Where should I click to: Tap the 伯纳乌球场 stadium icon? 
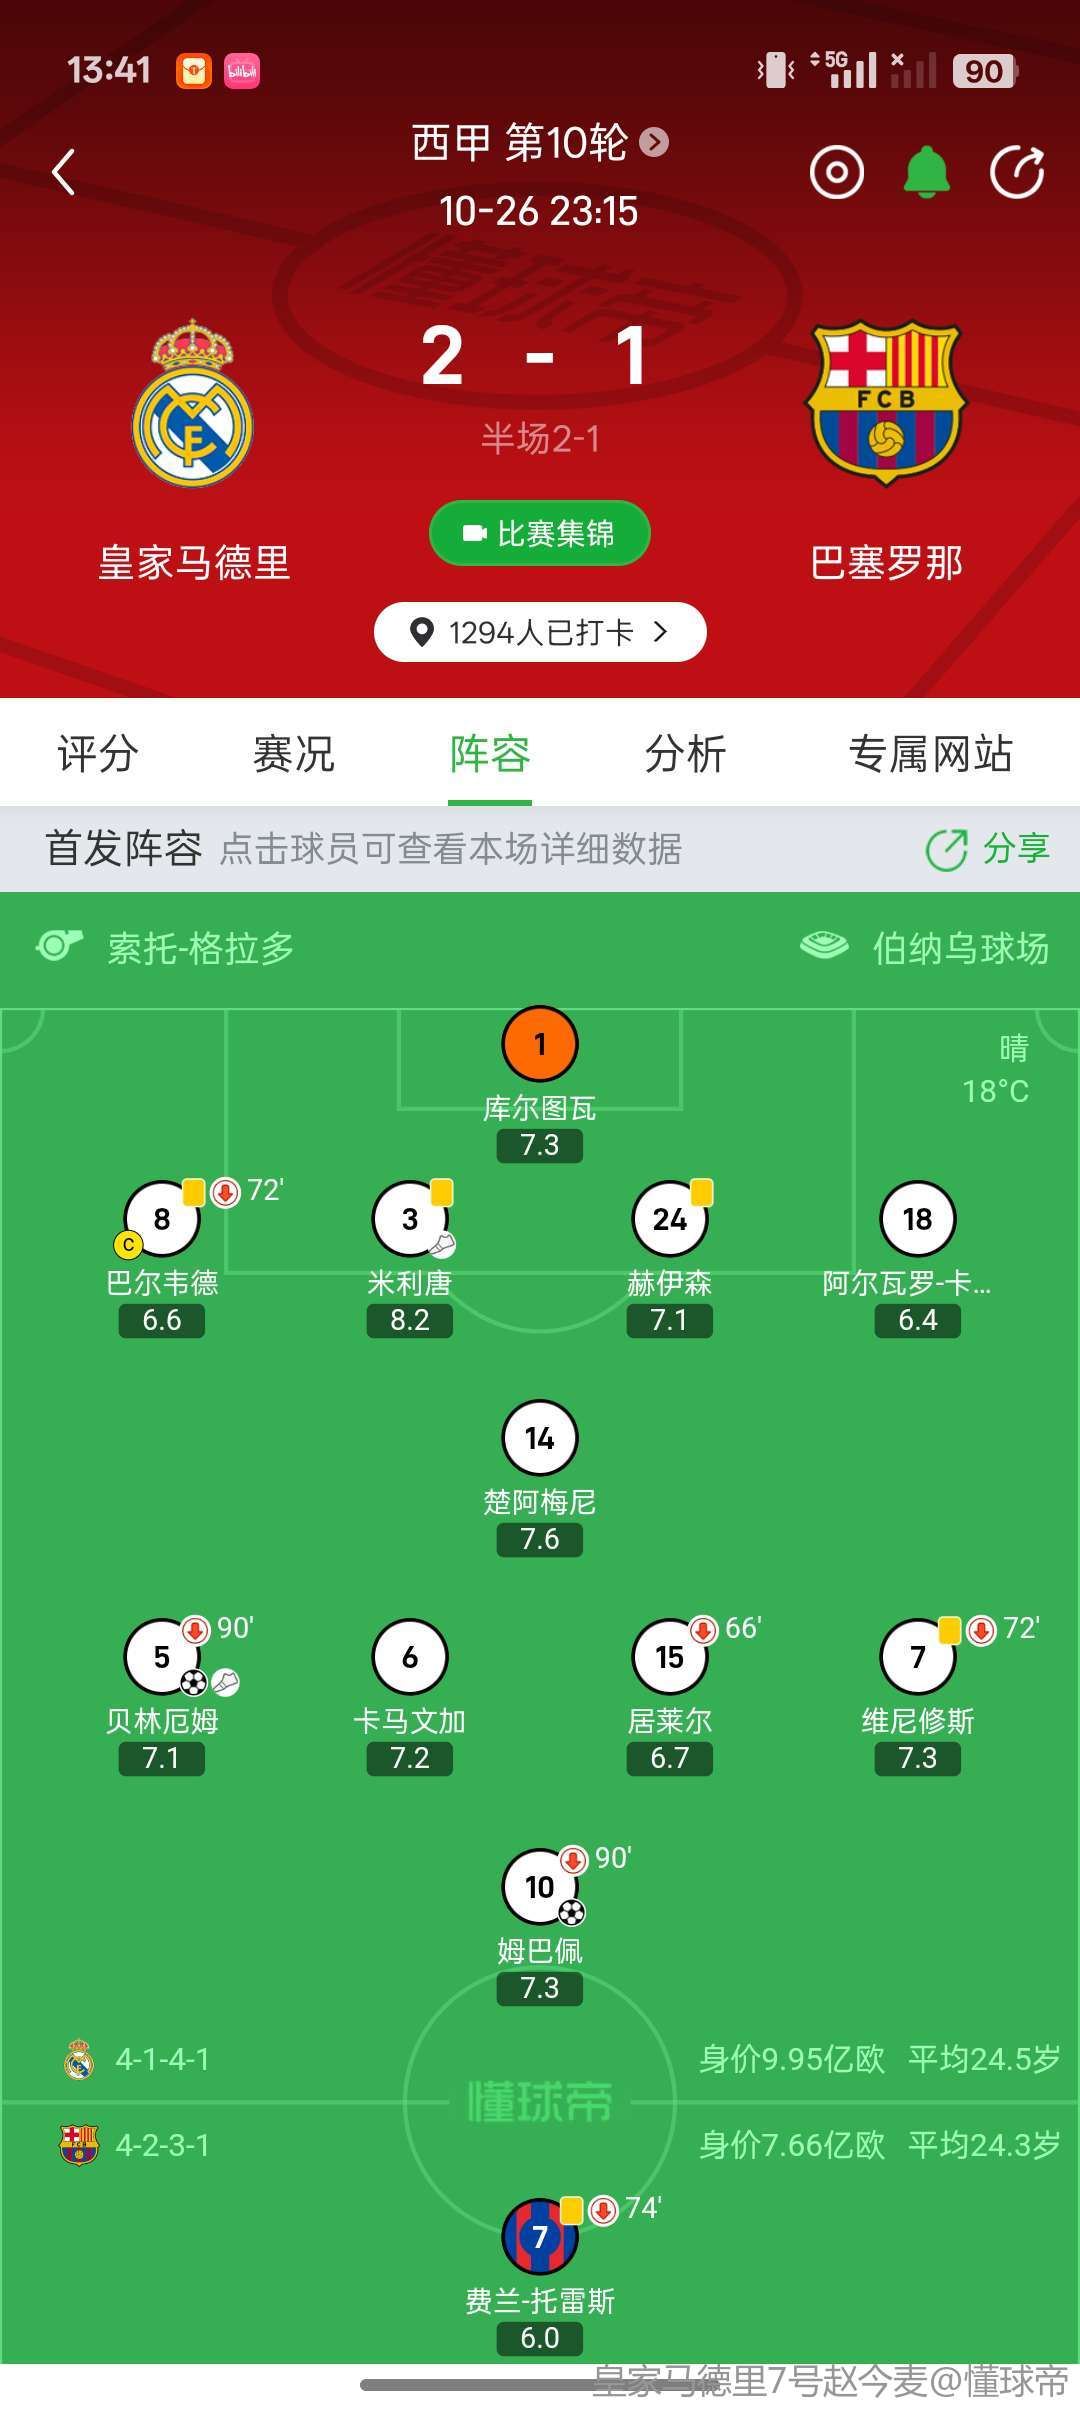[824, 946]
